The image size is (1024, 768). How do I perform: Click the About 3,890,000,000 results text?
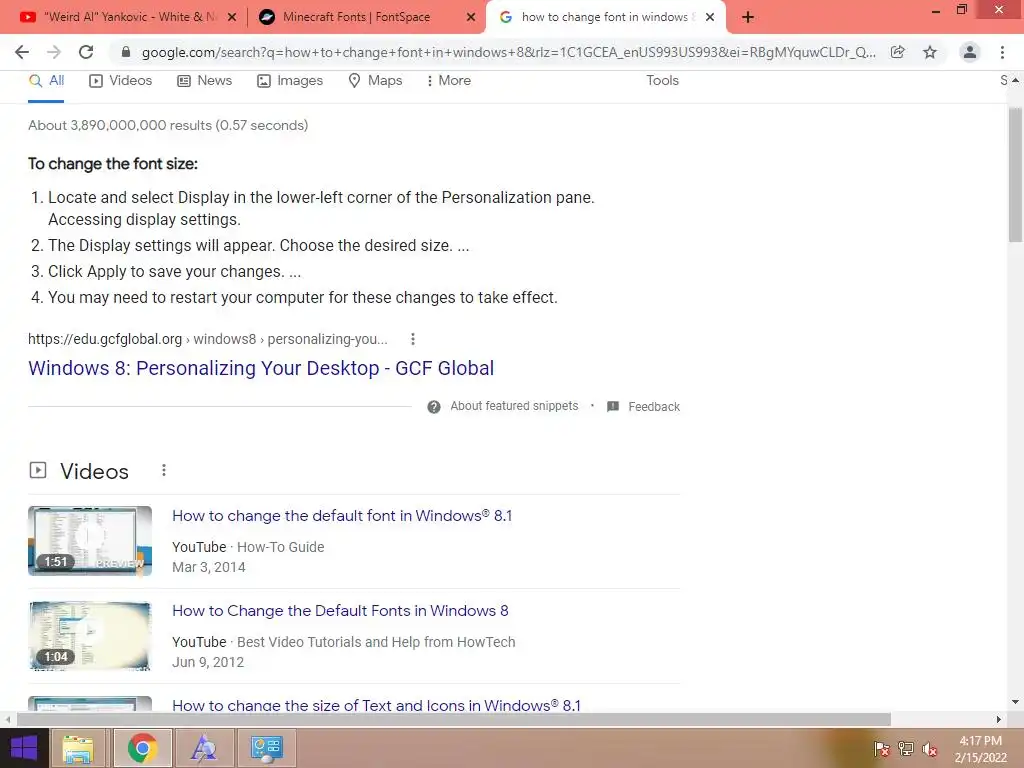coord(168,125)
